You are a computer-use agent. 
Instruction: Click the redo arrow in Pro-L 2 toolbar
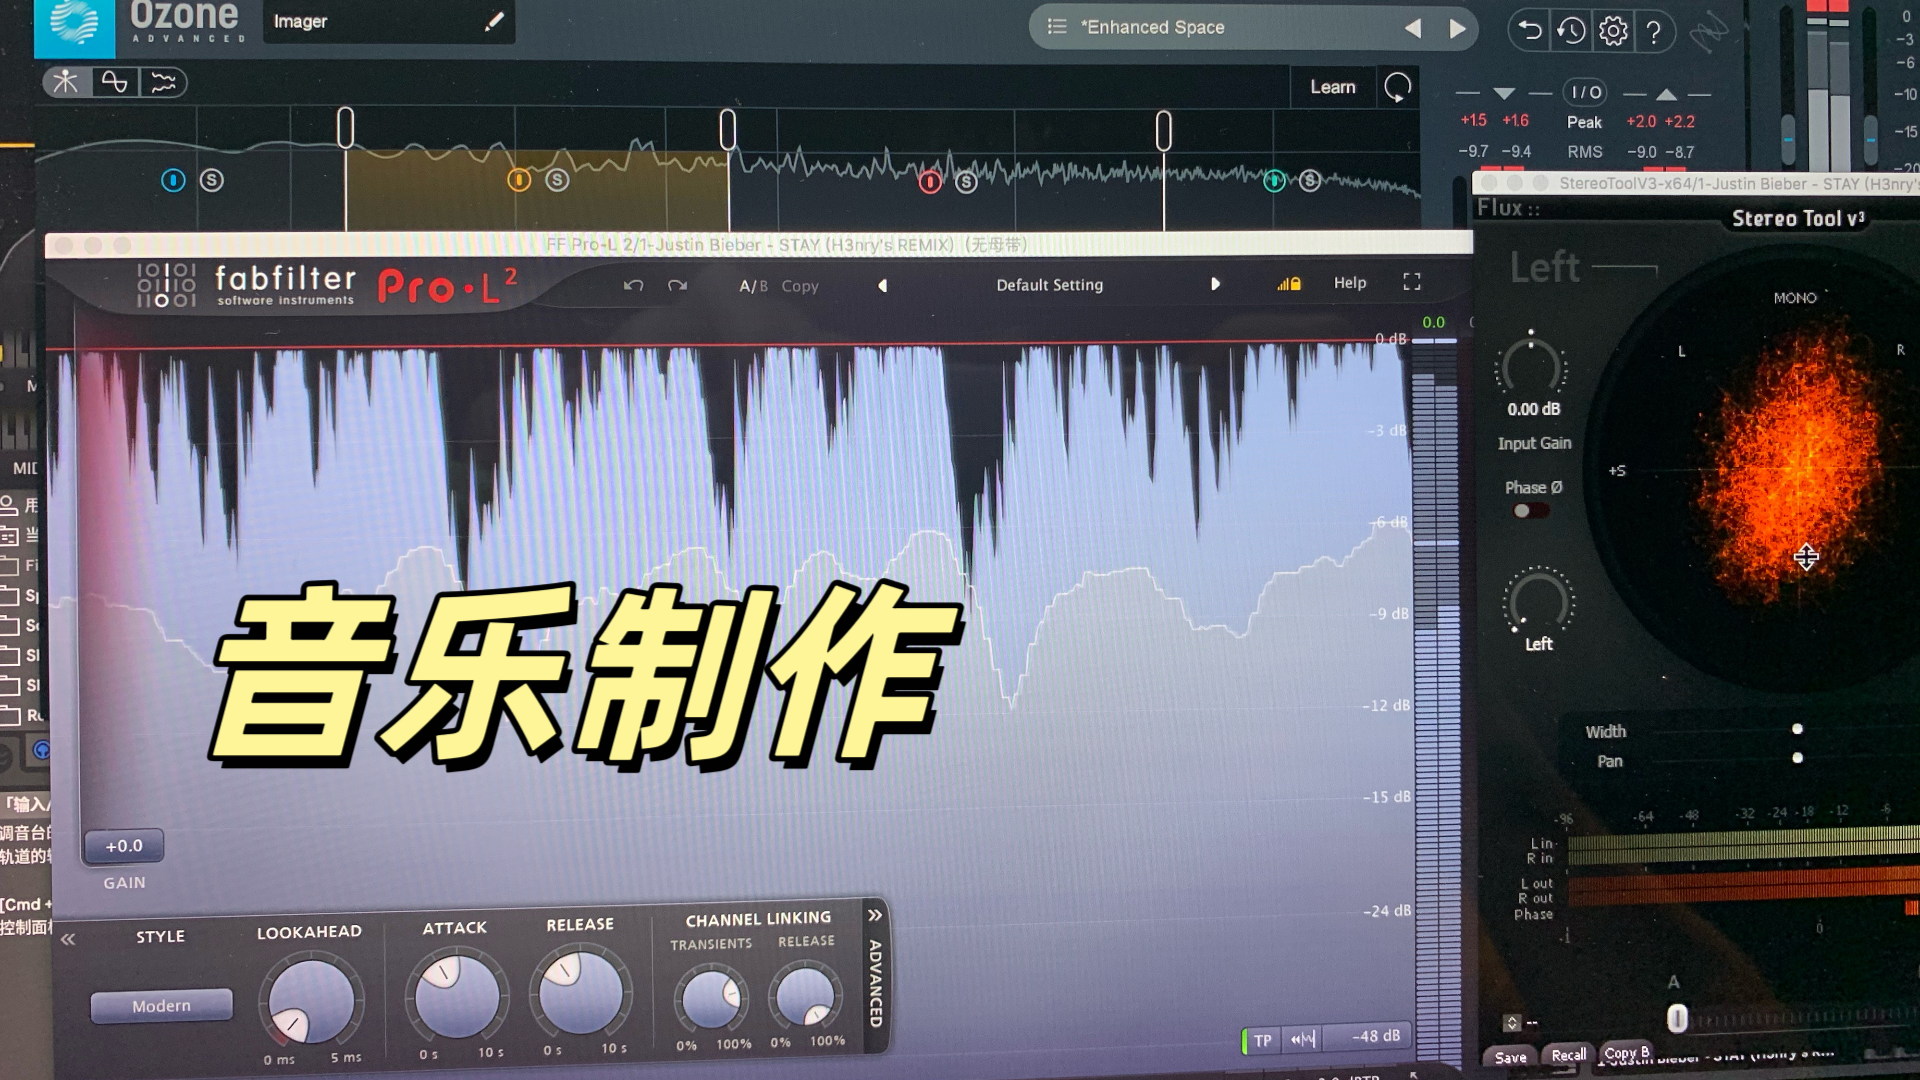(x=678, y=285)
